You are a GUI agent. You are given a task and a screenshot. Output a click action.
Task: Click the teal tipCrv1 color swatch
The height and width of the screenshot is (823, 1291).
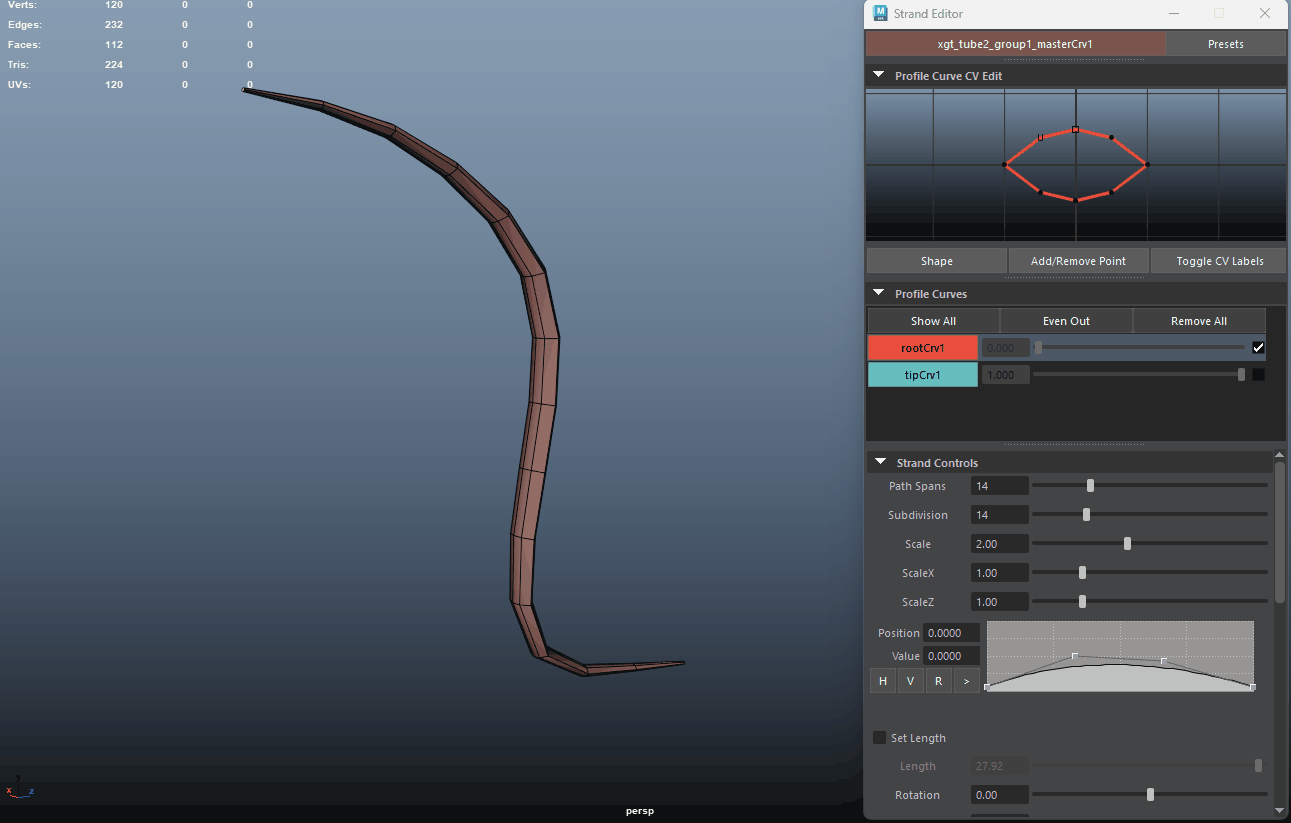922,375
